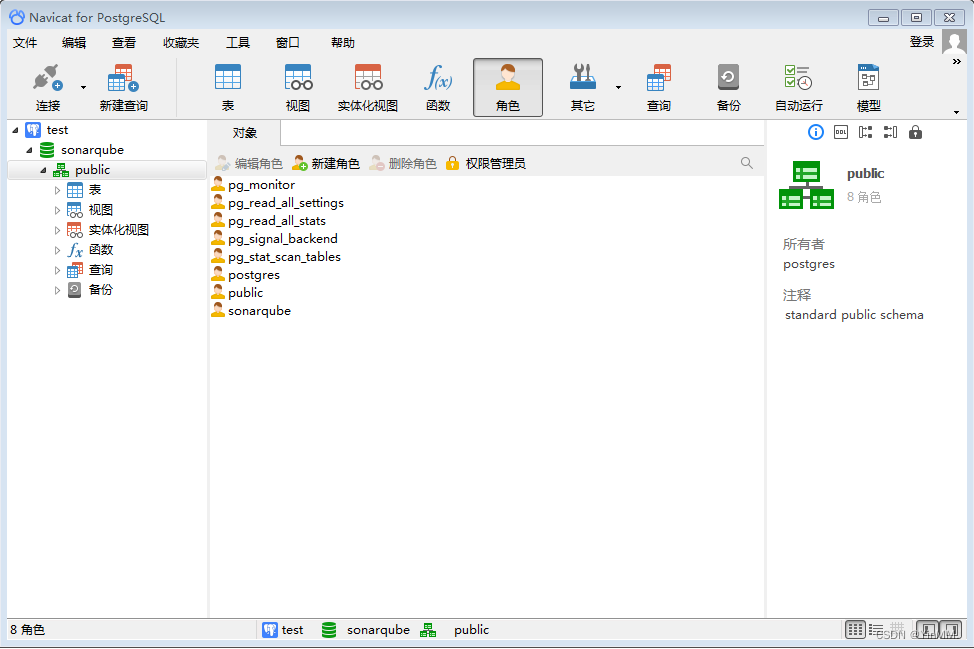Open the Help (帮助) menu
974x649 pixels.
point(342,42)
